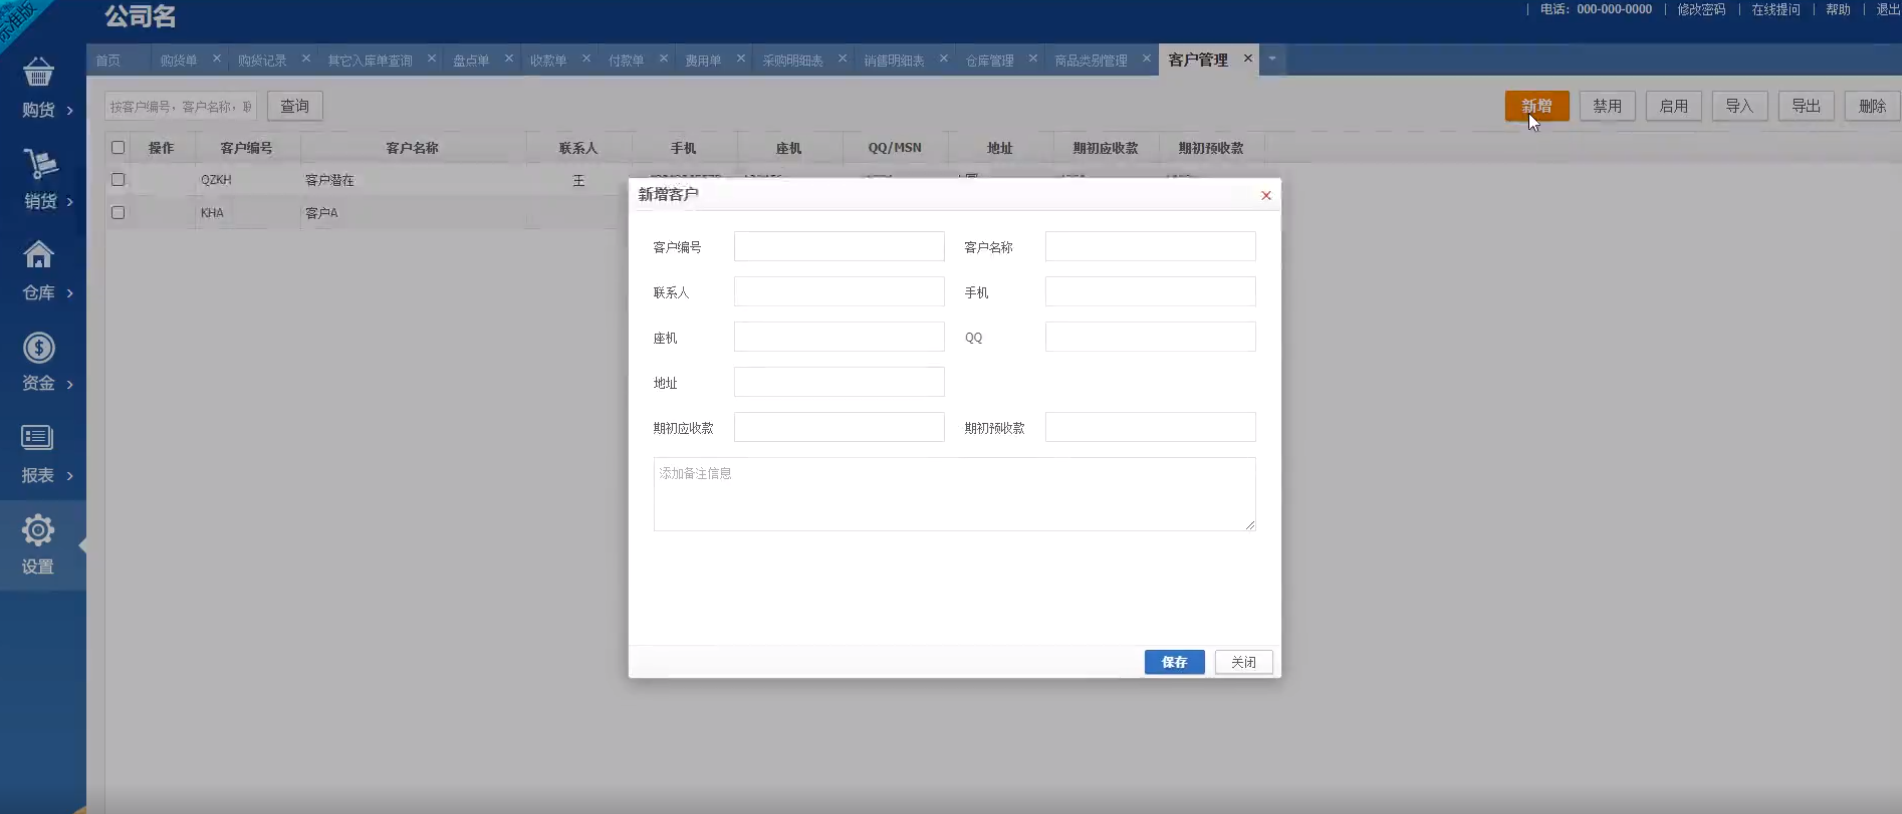Click into the 客户编号 input field
The width and height of the screenshot is (1902, 814).
(x=838, y=247)
